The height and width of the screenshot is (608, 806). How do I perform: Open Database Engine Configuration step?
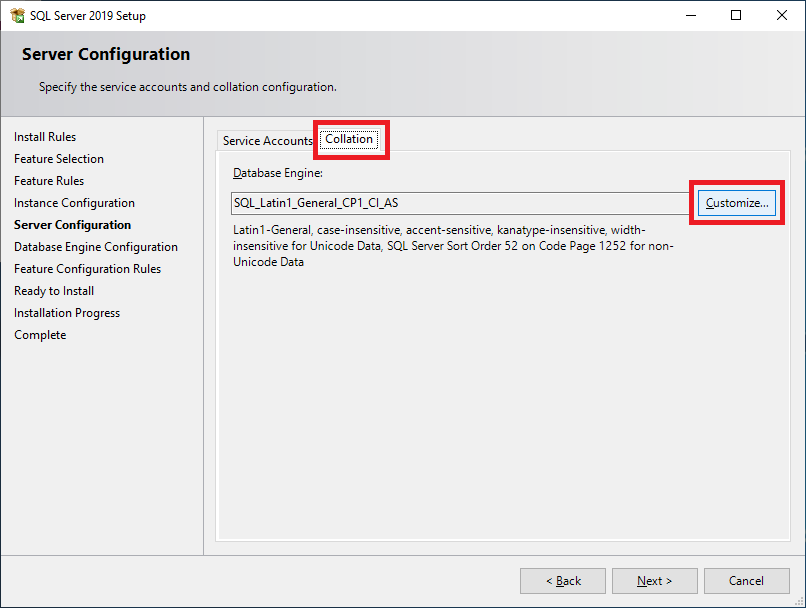96,247
